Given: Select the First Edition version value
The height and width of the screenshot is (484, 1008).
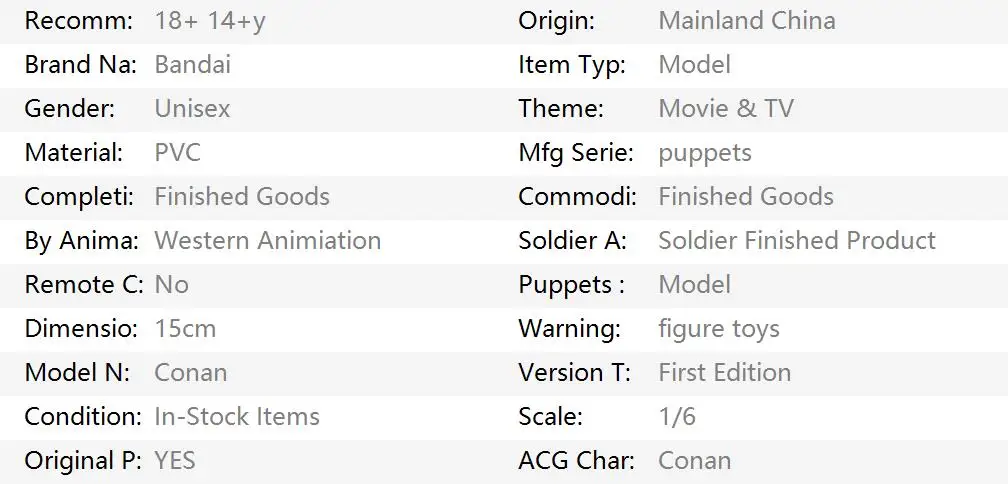Looking at the screenshot, I should pos(724,373).
